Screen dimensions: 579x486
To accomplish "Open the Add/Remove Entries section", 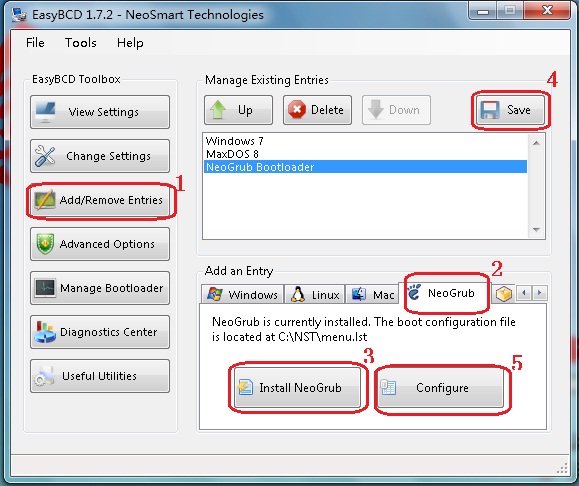I will (x=100, y=200).
